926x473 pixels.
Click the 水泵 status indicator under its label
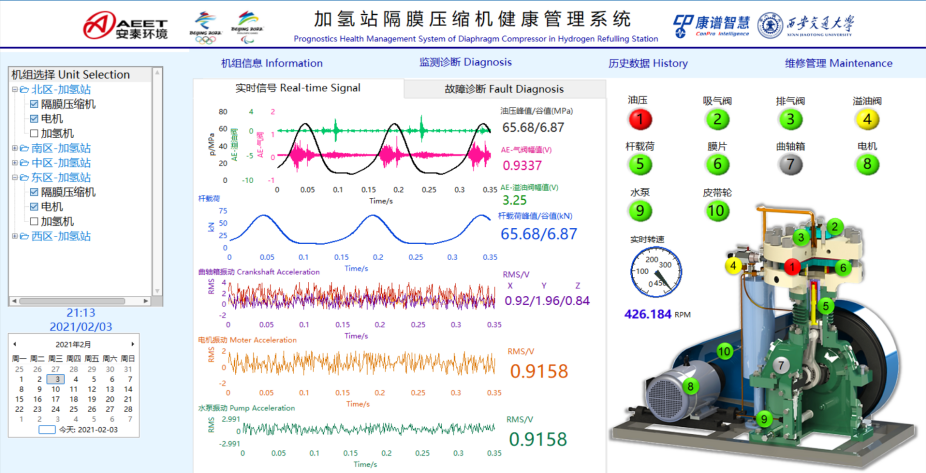(641, 210)
